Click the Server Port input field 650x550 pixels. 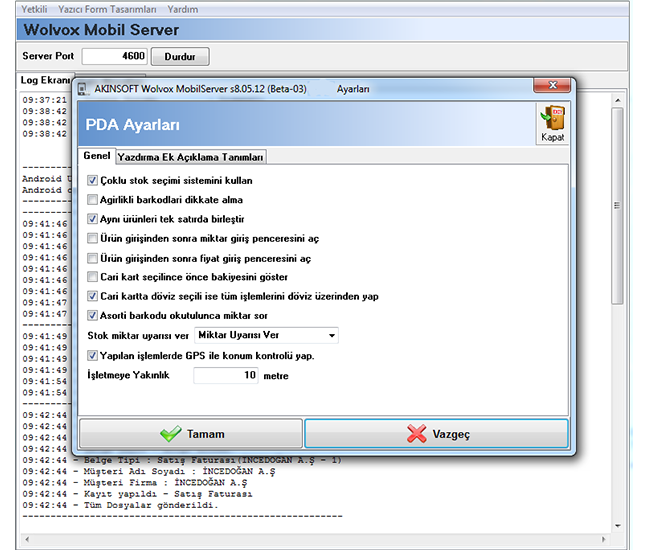coord(114,56)
